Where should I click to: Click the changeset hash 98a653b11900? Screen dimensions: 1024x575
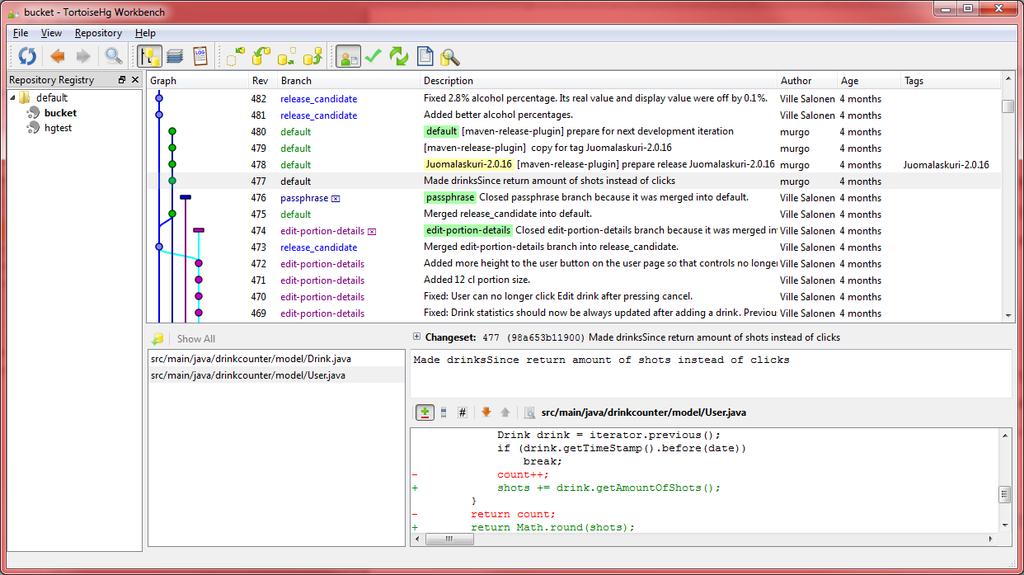point(546,338)
